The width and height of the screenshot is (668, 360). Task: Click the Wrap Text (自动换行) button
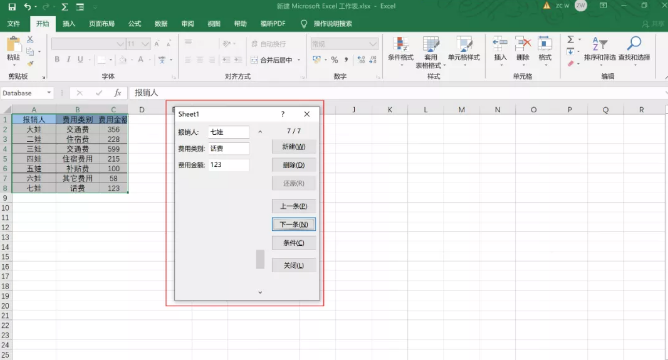pyautogui.click(x=268, y=44)
